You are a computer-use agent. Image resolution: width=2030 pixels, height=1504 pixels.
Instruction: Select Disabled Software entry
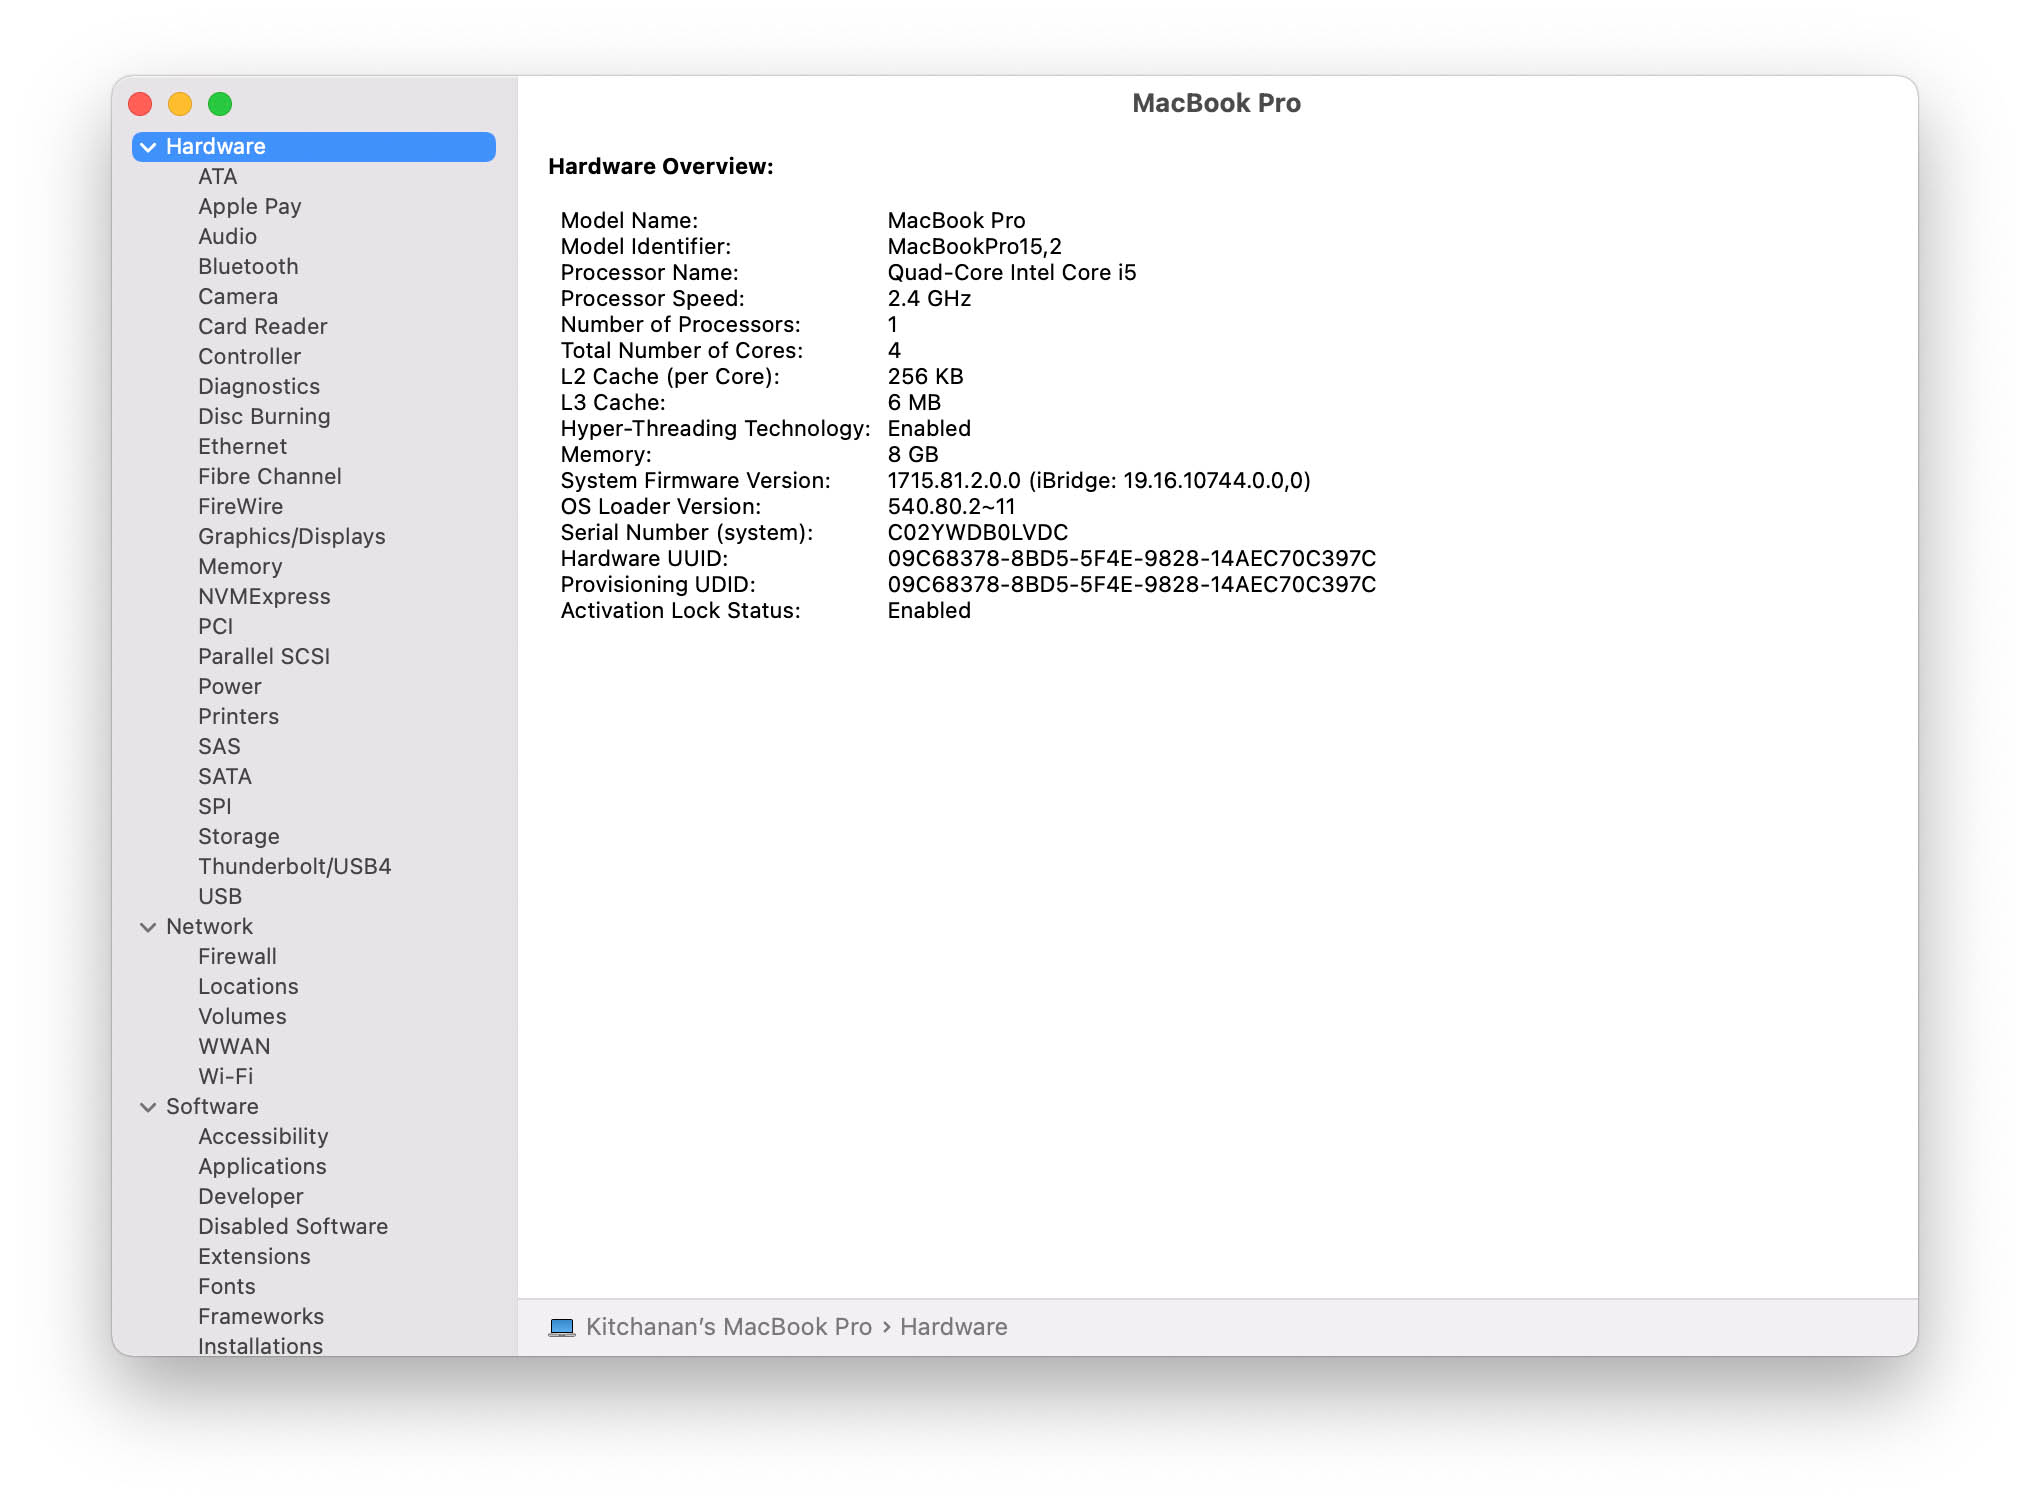point(293,1227)
